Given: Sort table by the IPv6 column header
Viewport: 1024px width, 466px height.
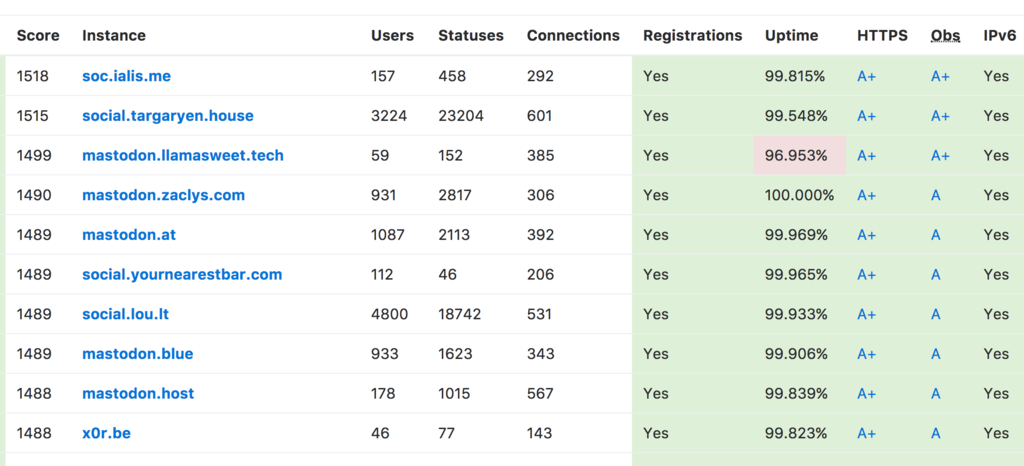Looking at the screenshot, I should (1000, 35).
